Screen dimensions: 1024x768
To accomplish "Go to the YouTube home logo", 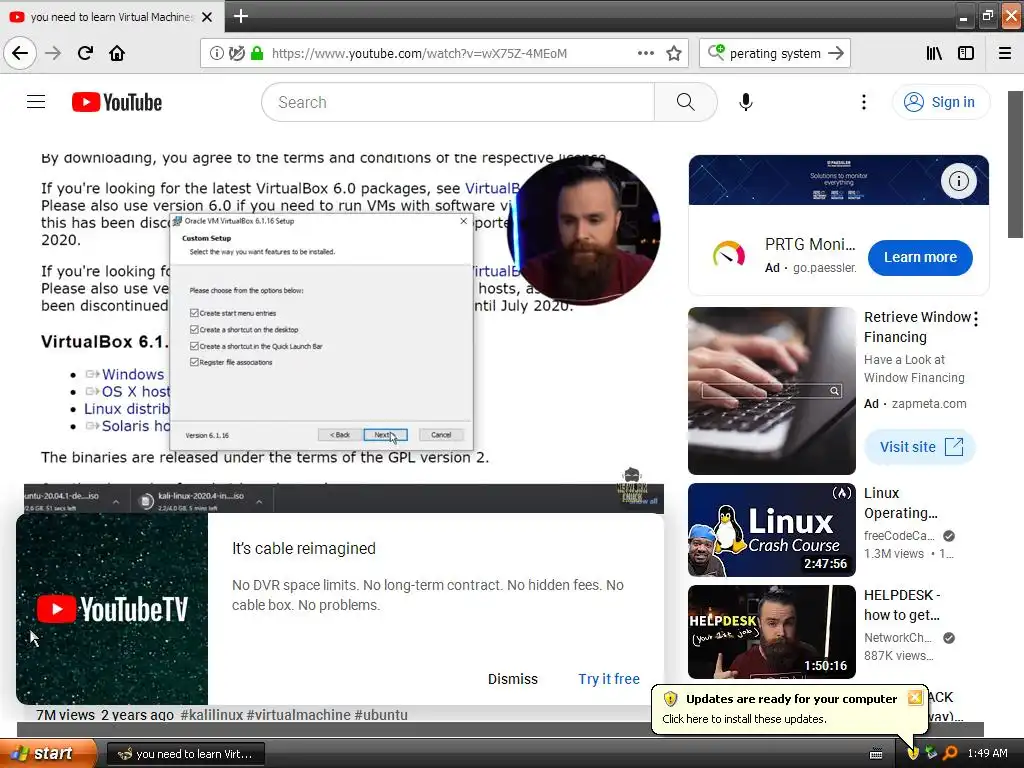I will [x=117, y=102].
